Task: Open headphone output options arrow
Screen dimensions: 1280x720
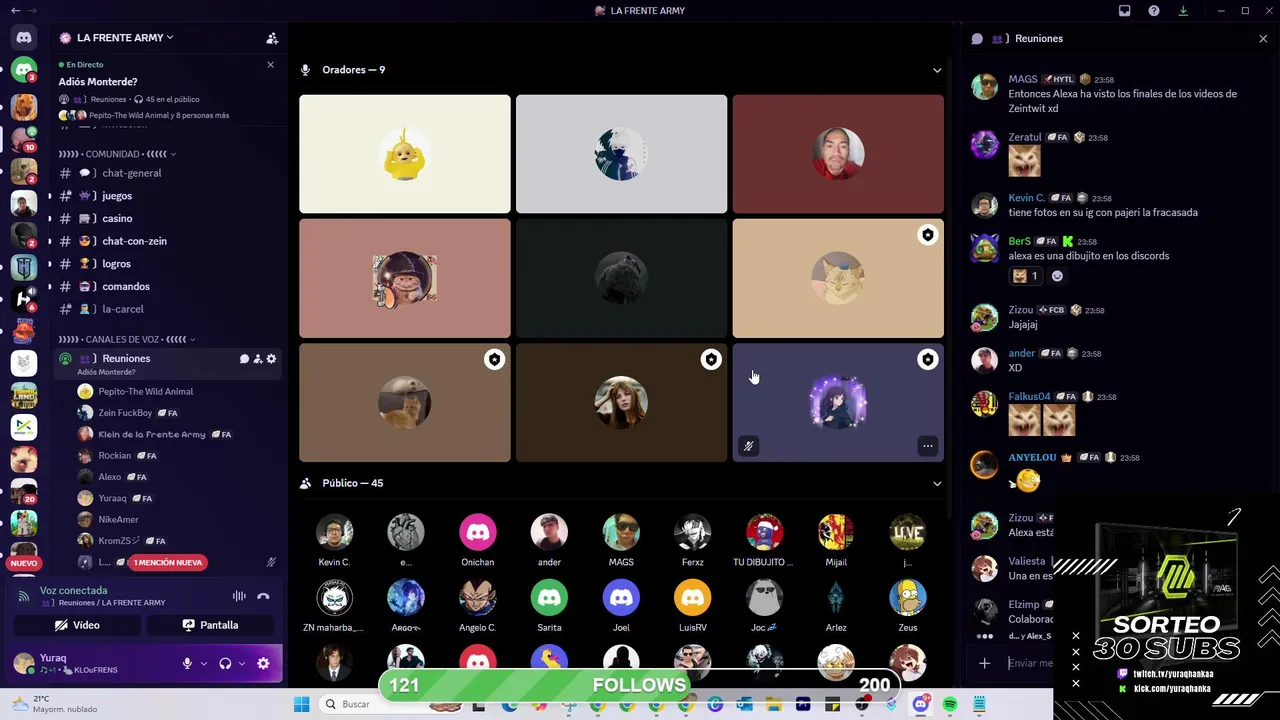Action: click(x=242, y=663)
